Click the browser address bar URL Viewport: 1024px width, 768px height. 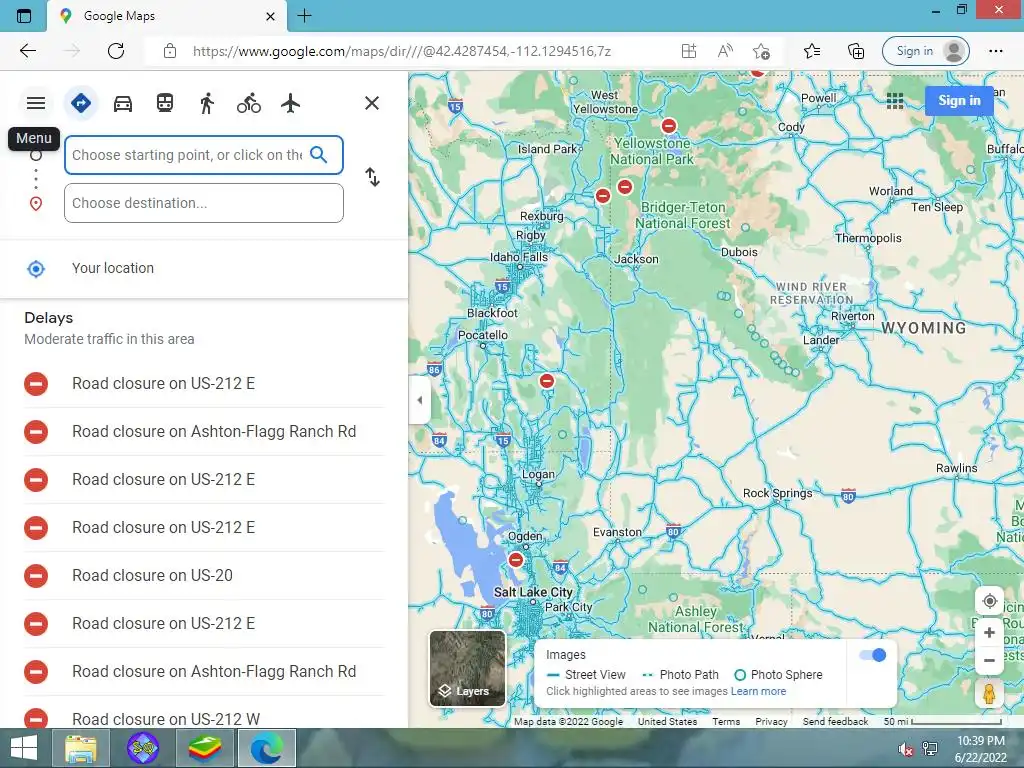pos(402,51)
